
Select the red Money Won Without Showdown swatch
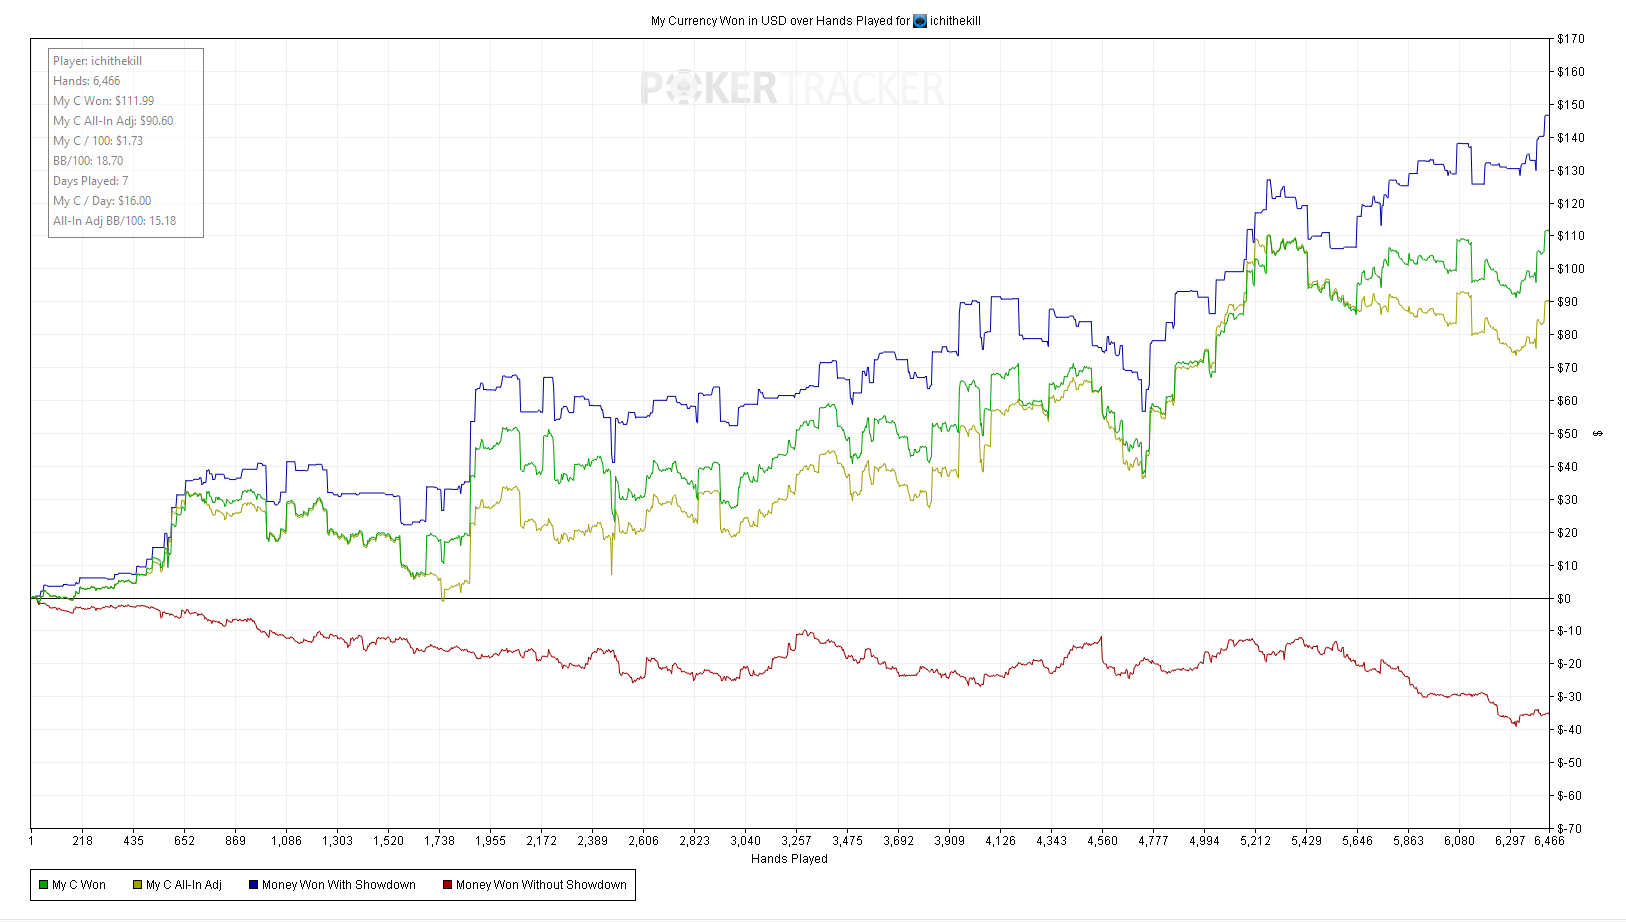(448, 885)
